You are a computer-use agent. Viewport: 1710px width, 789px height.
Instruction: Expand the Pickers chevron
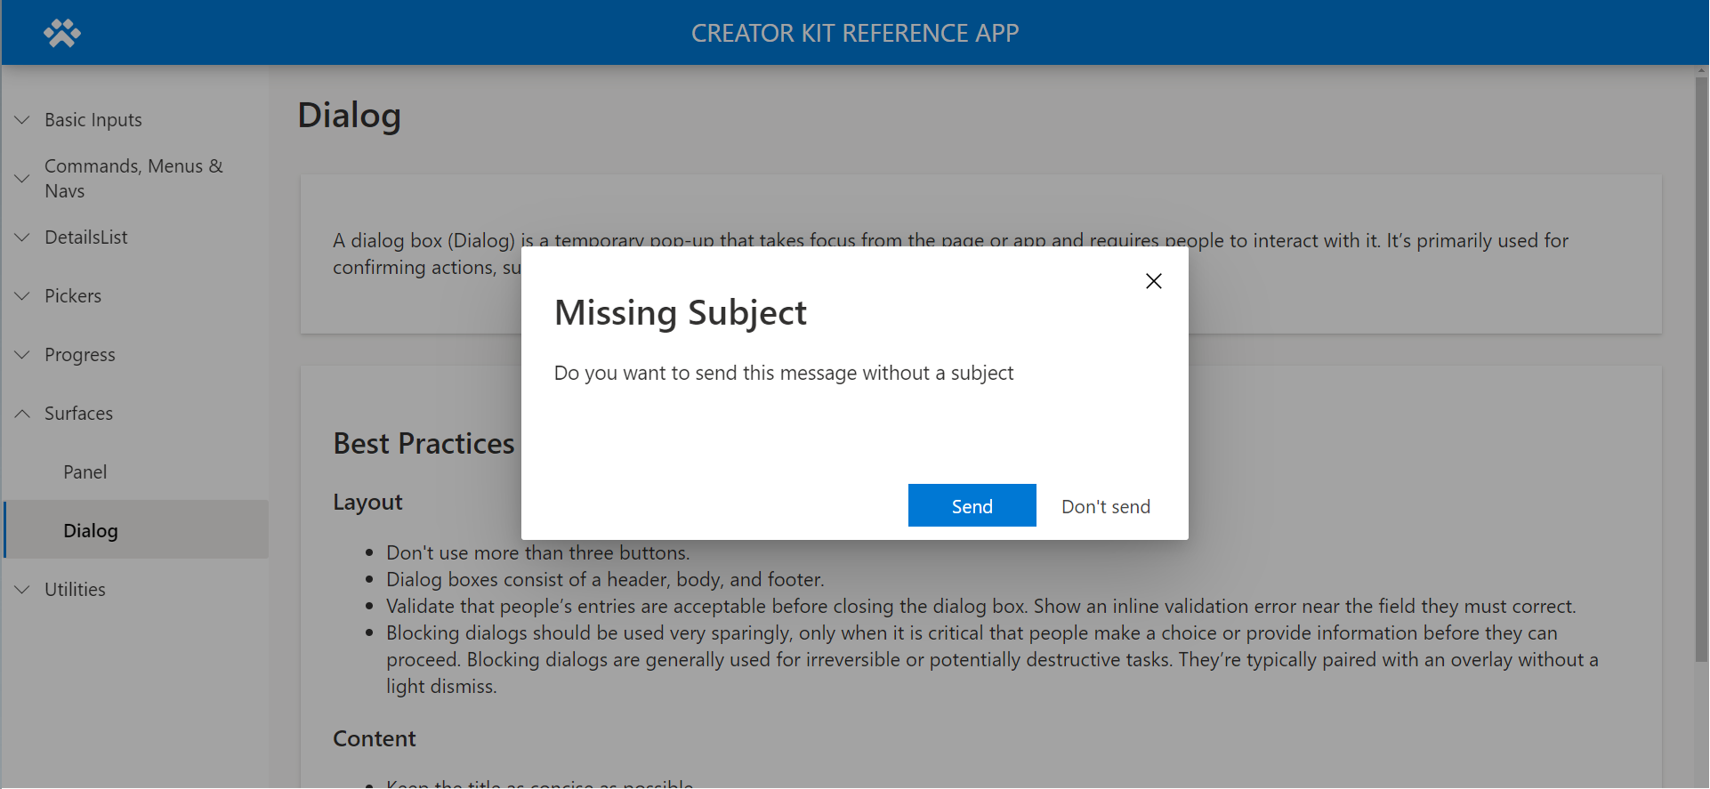pos(22,296)
